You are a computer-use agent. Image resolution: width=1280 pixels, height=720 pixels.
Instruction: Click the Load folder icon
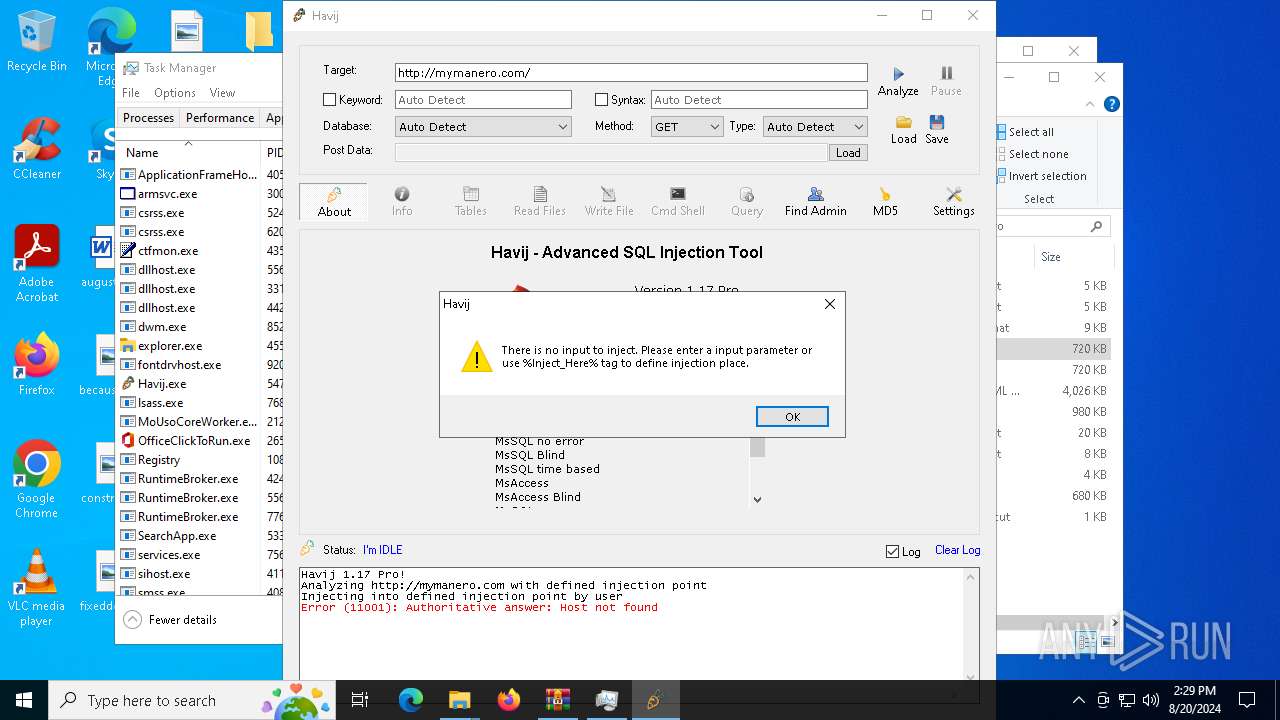click(904, 122)
